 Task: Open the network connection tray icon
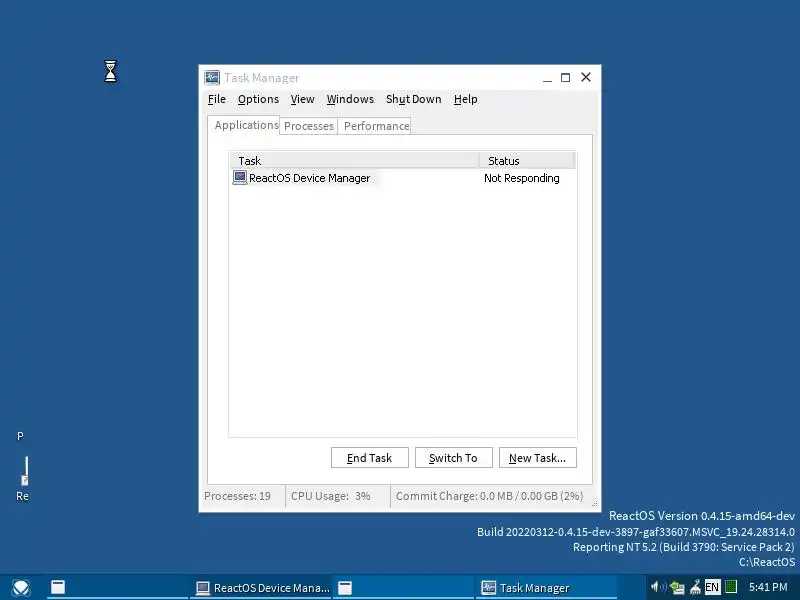click(677, 588)
